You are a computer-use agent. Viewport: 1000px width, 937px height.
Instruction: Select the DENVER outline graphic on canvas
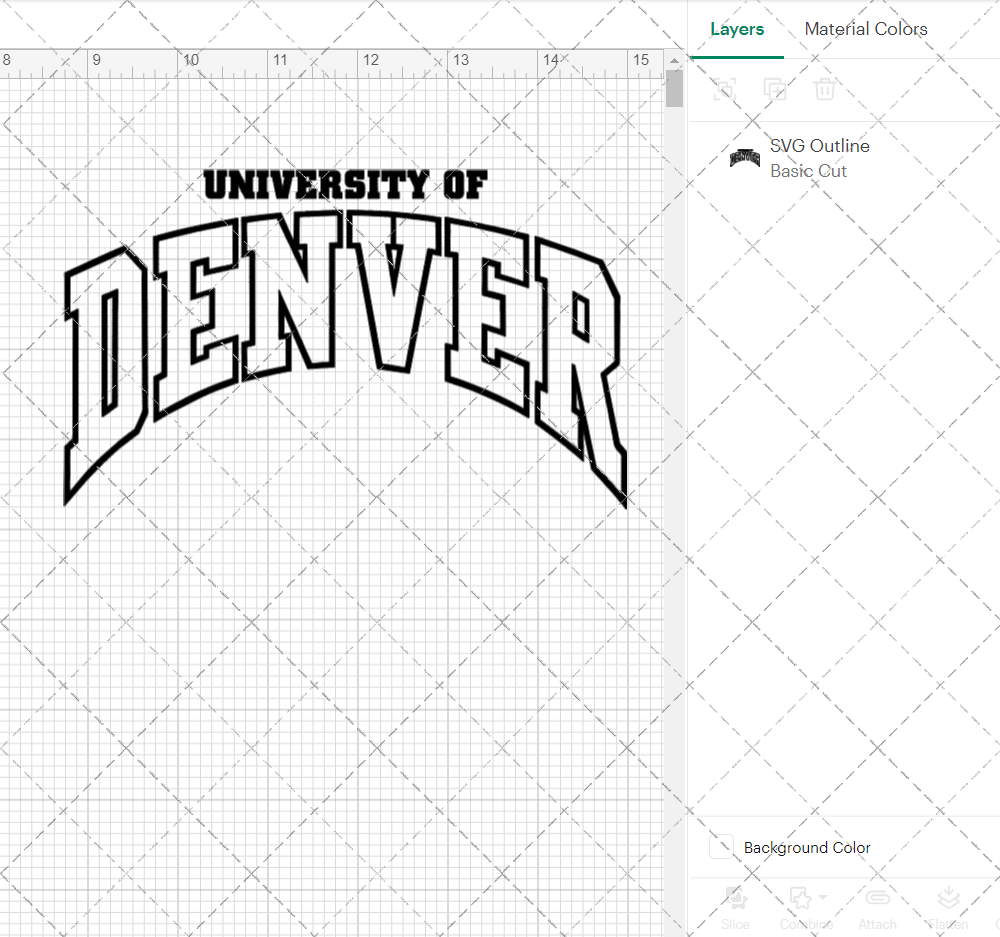(x=345, y=358)
